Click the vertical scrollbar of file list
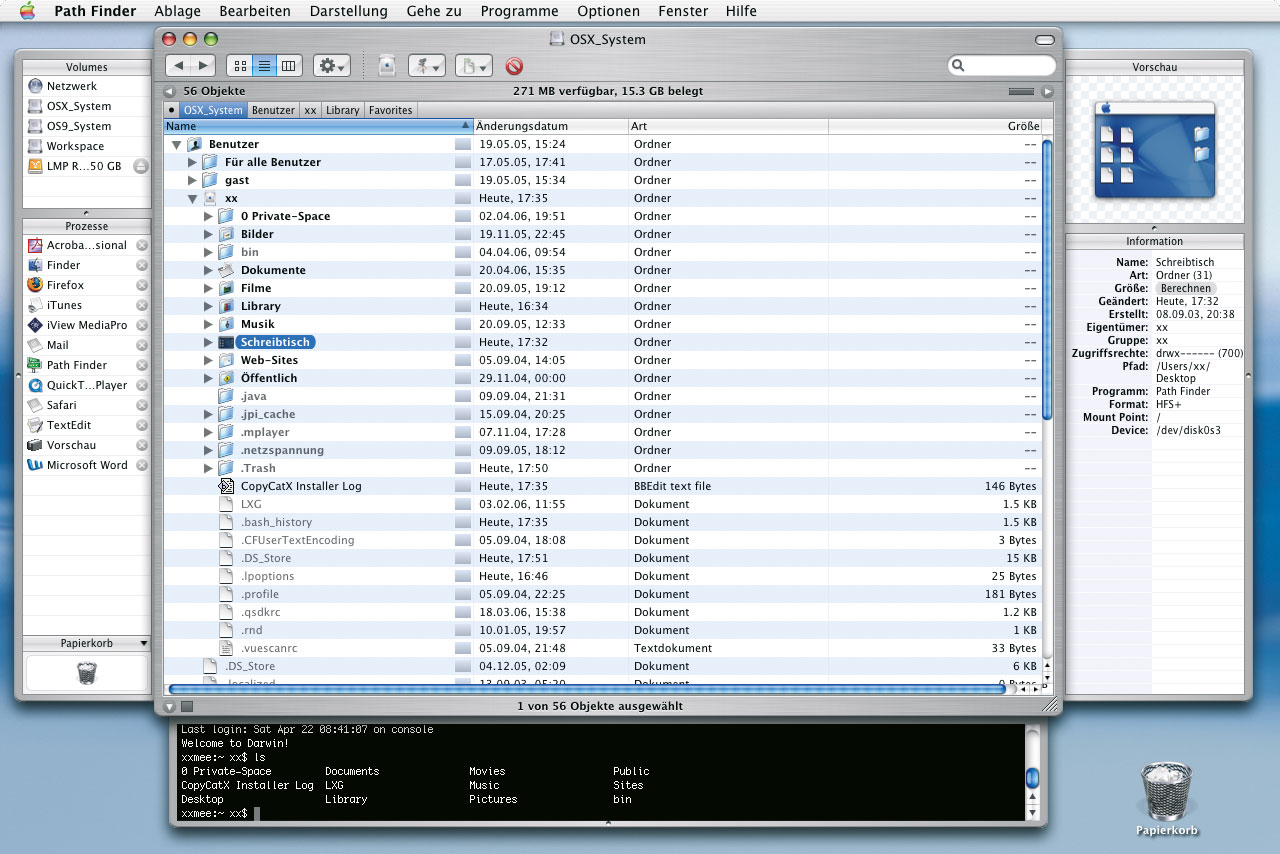The width and height of the screenshot is (1280, 854). (1047, 280)
